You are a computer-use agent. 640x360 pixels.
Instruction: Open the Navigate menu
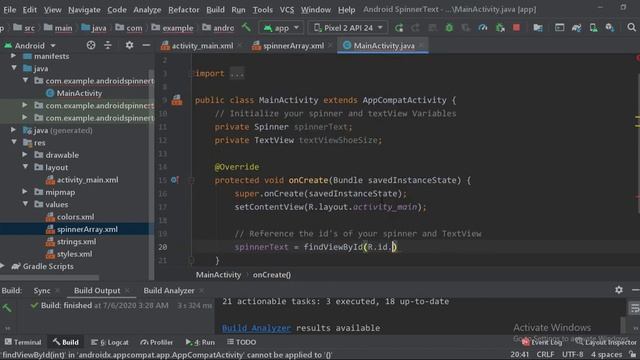(84, 9)
